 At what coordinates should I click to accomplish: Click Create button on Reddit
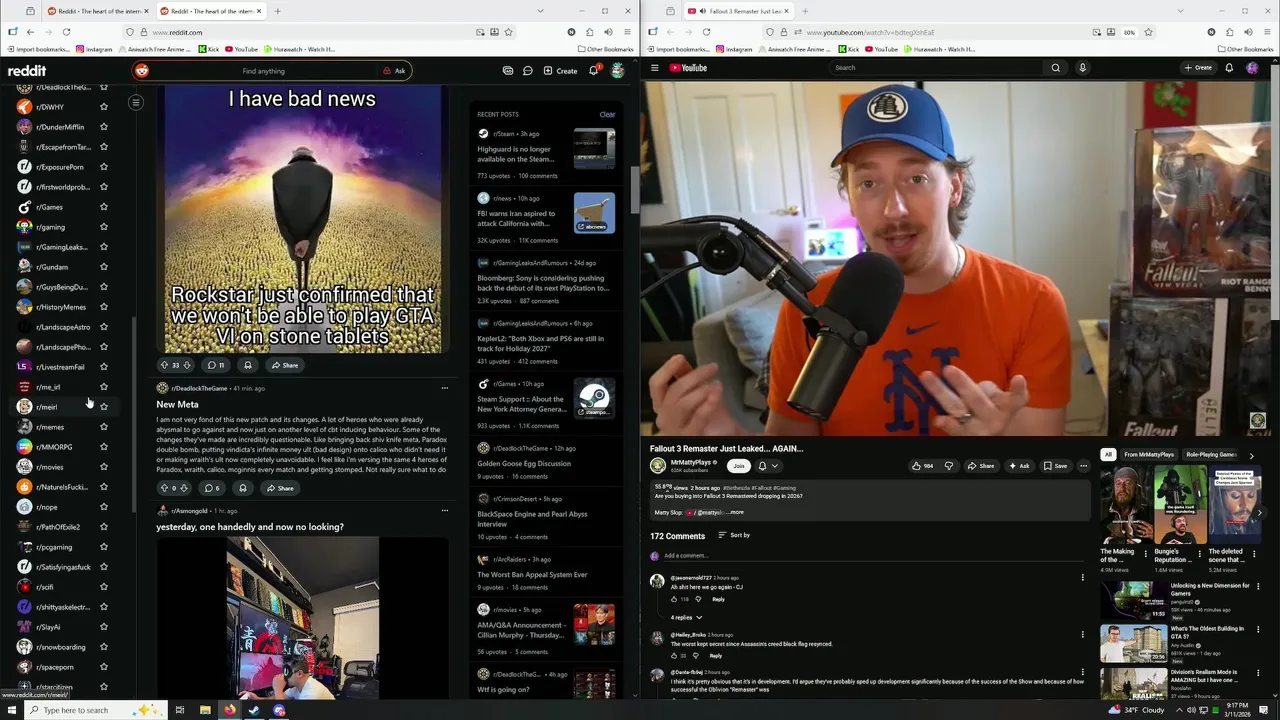[x=560, y=71]
